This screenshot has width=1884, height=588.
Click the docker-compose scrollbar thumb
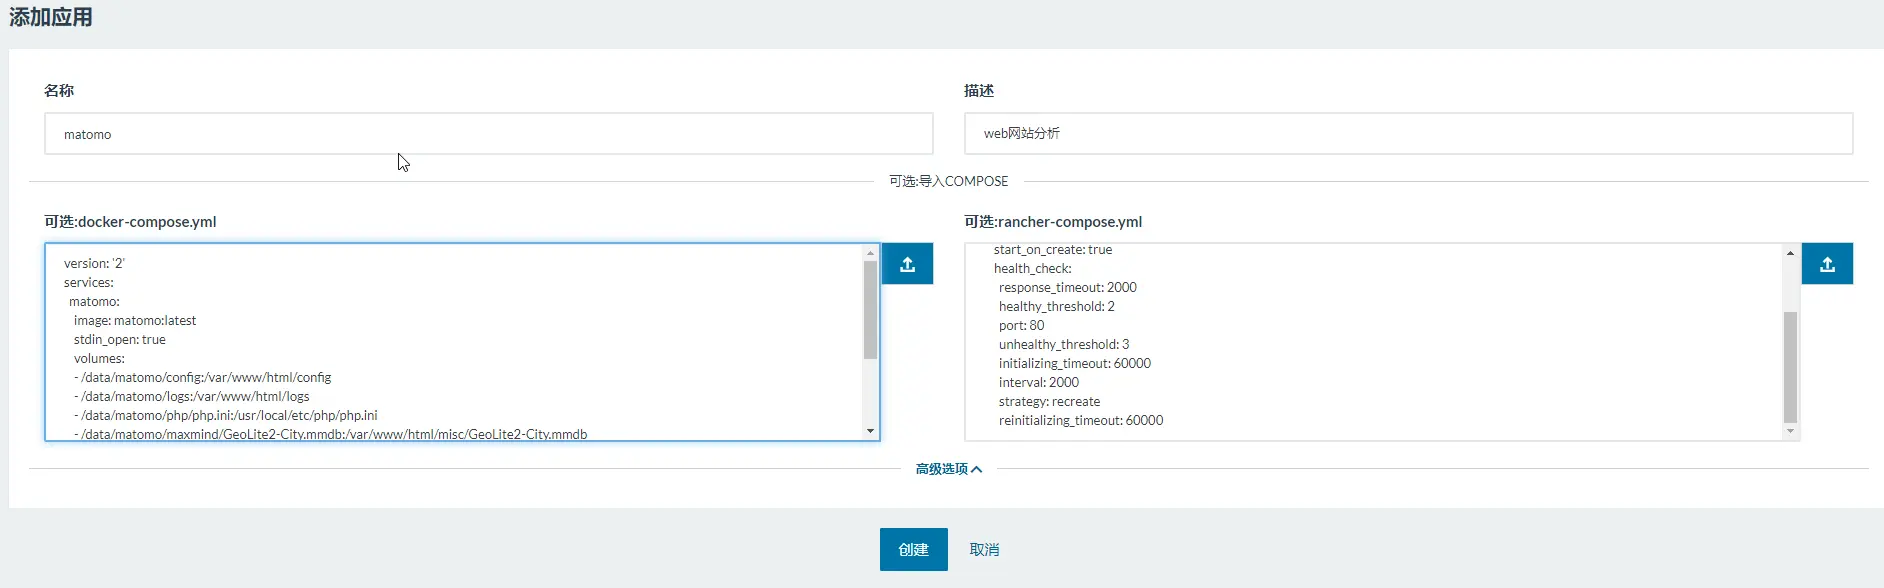tap(870, 310)
